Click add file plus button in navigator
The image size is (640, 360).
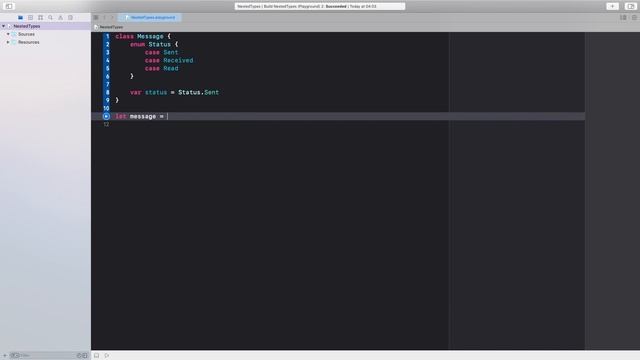[x=5, y=356]
